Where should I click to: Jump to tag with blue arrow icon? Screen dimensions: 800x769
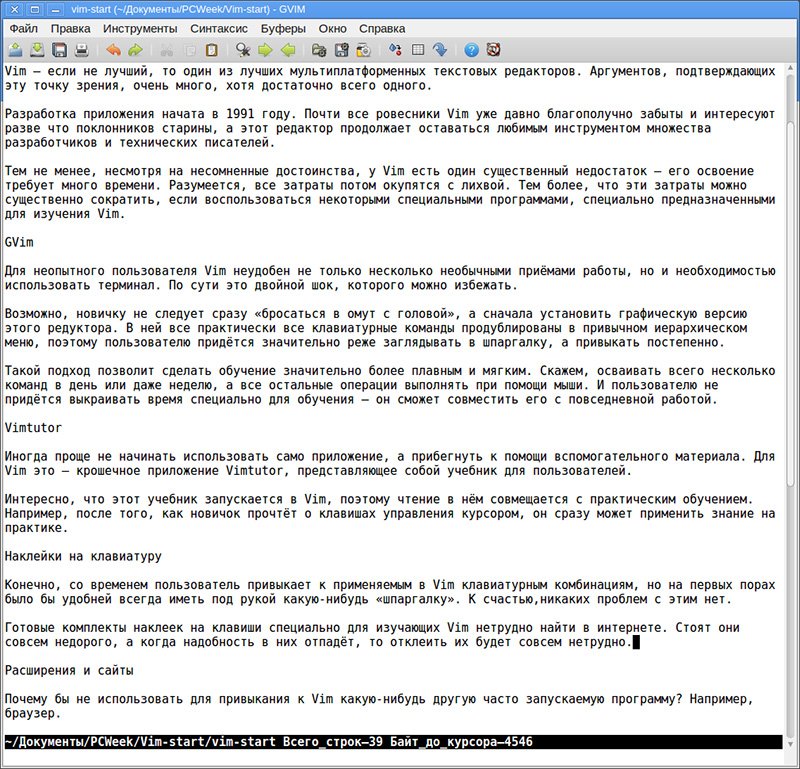point(440,50)
